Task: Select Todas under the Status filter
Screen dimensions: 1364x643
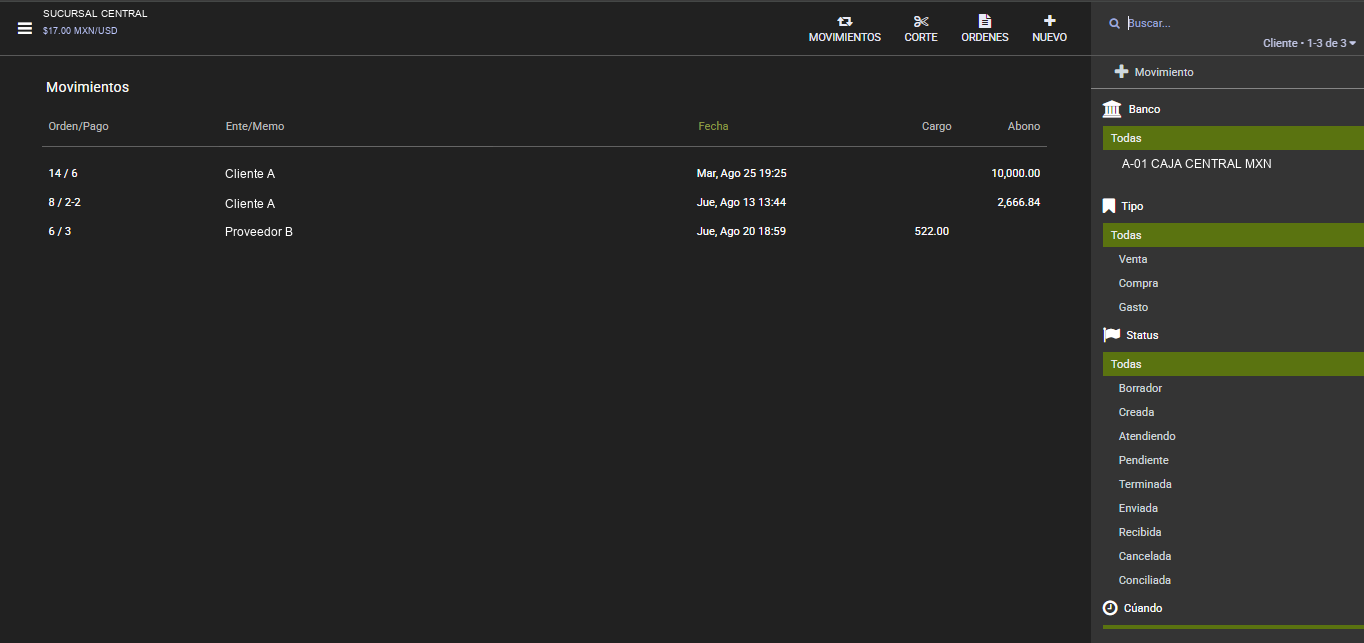Action: click(x=1233, y=364)
